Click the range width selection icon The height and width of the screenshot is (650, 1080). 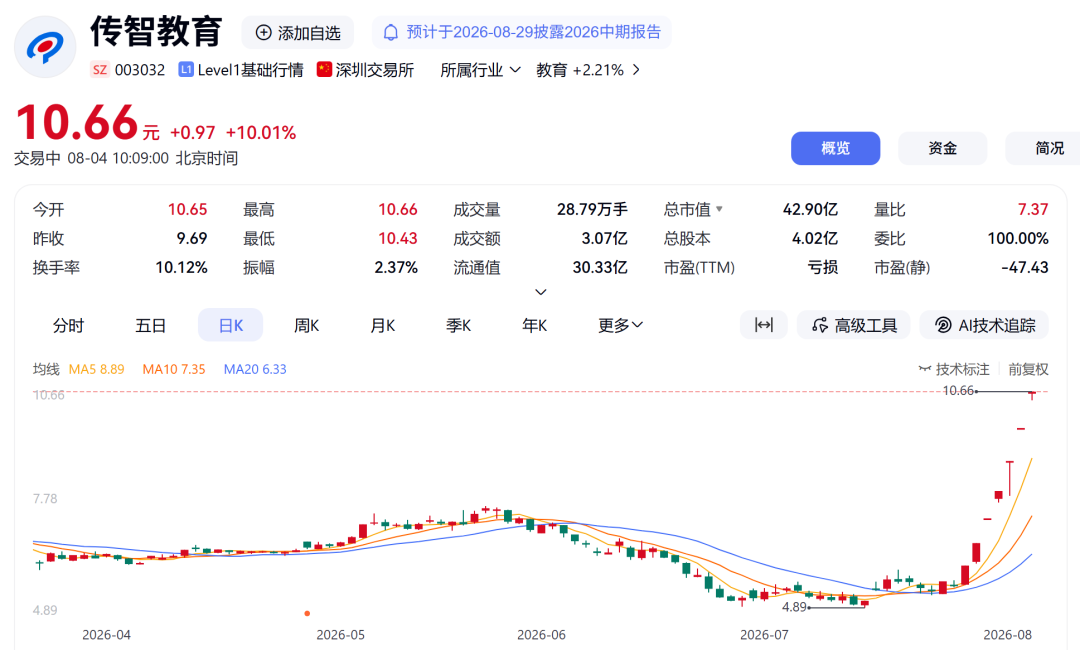point(764,325)
